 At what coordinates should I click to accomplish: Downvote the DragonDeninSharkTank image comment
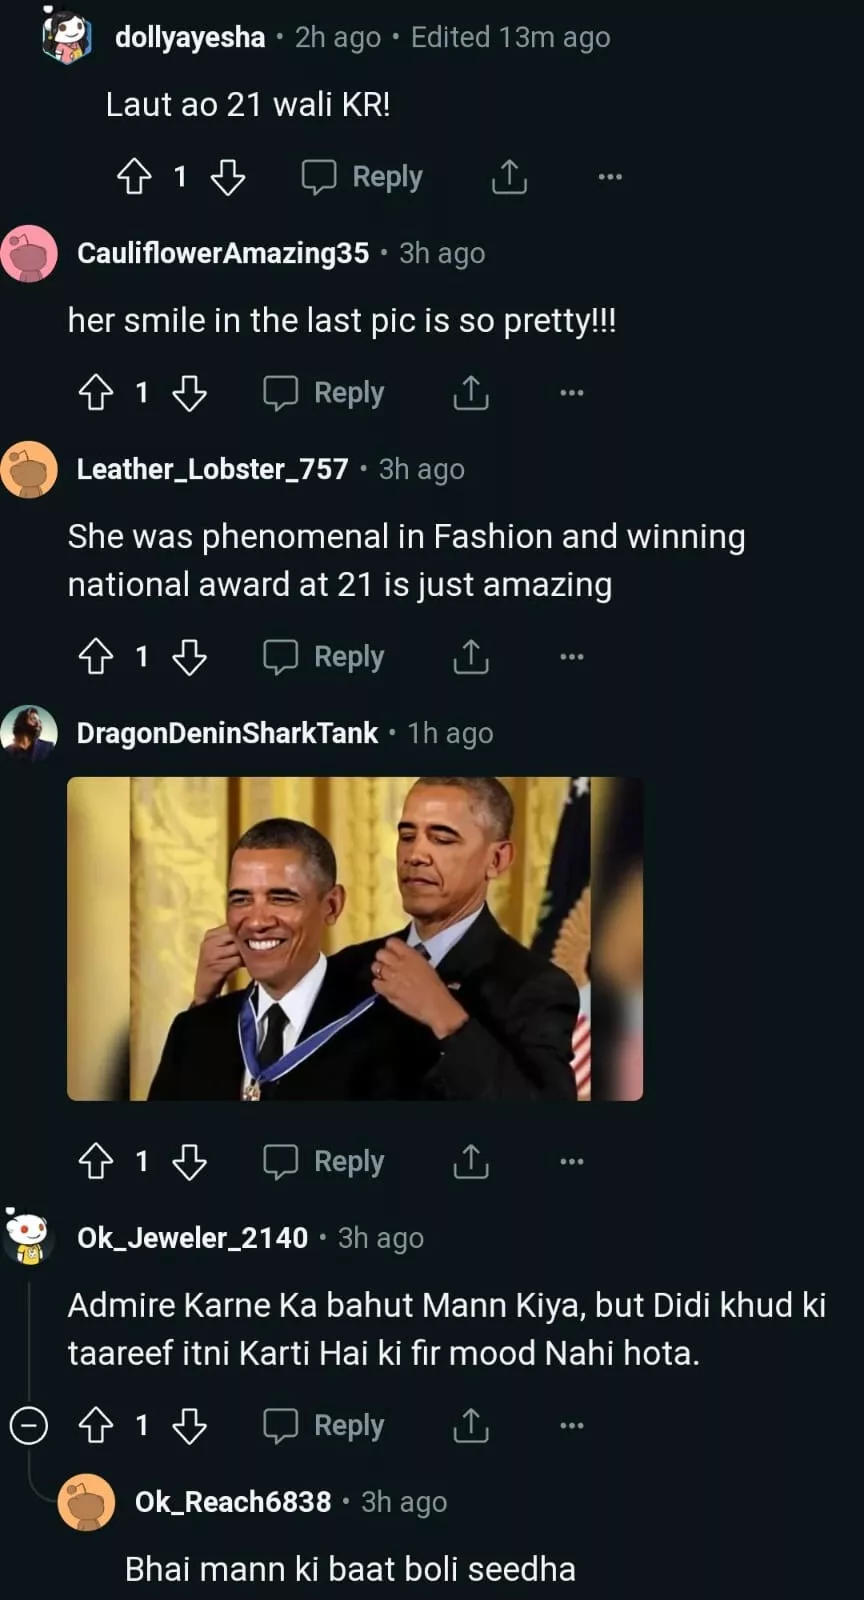[x=190, y=1161]
